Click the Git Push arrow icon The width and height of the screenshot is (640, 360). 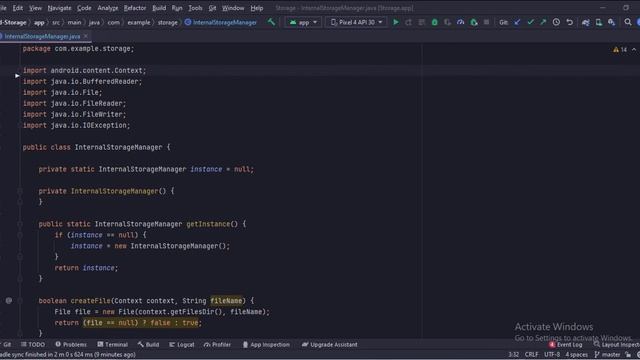coord(543,22)
